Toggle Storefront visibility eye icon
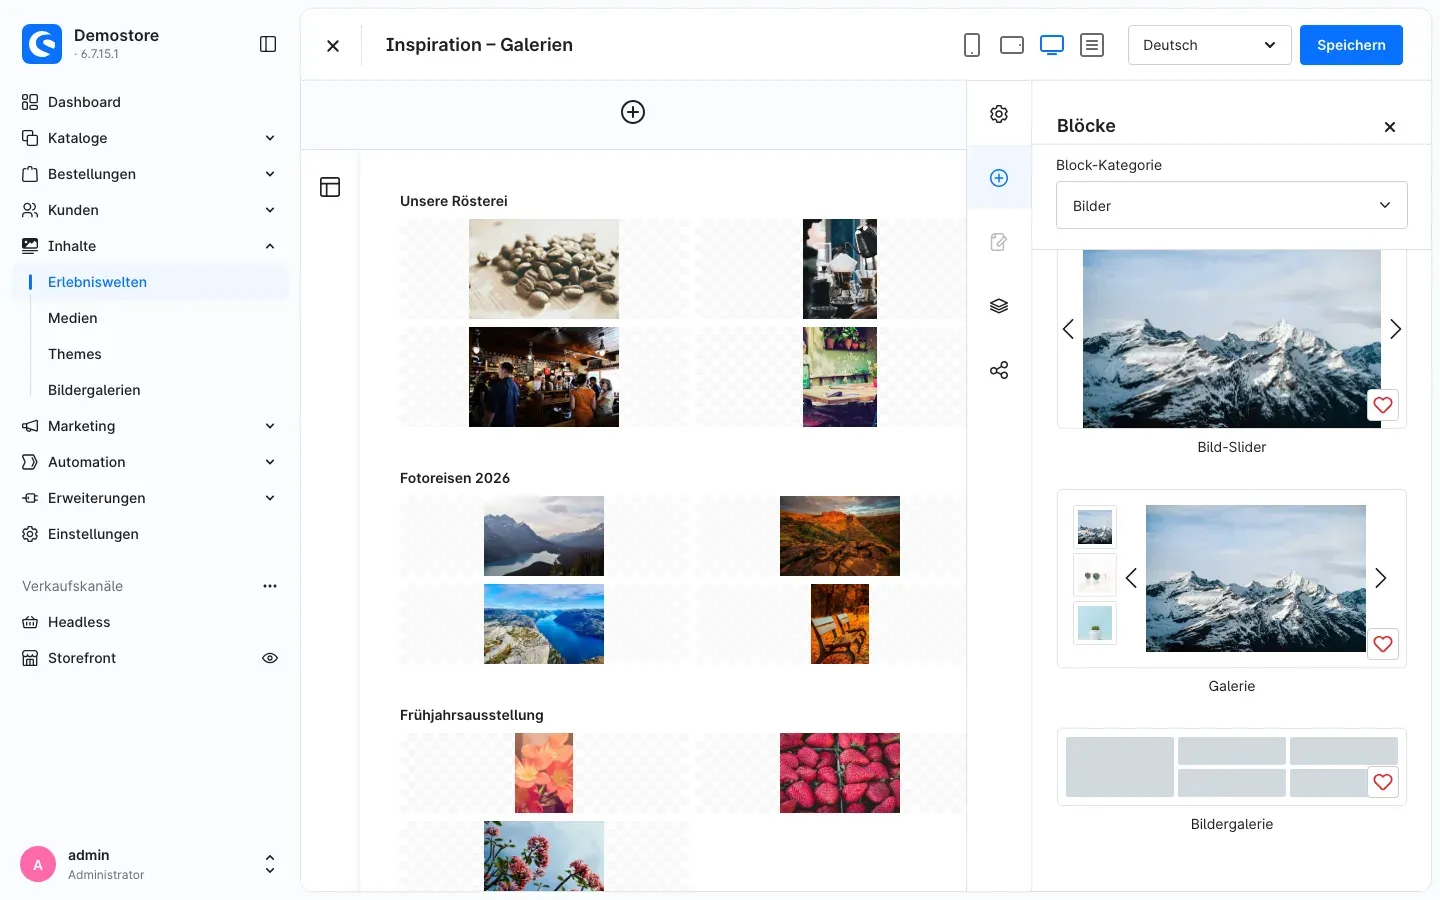 pyautogui.click(x=270, y=658)
